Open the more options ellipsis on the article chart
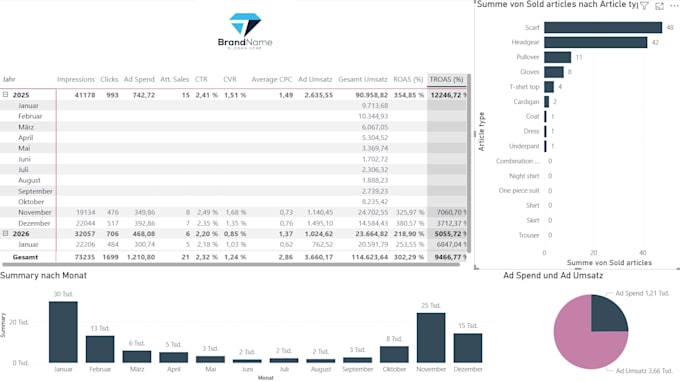The image size is (680, 382). point(674,6)
